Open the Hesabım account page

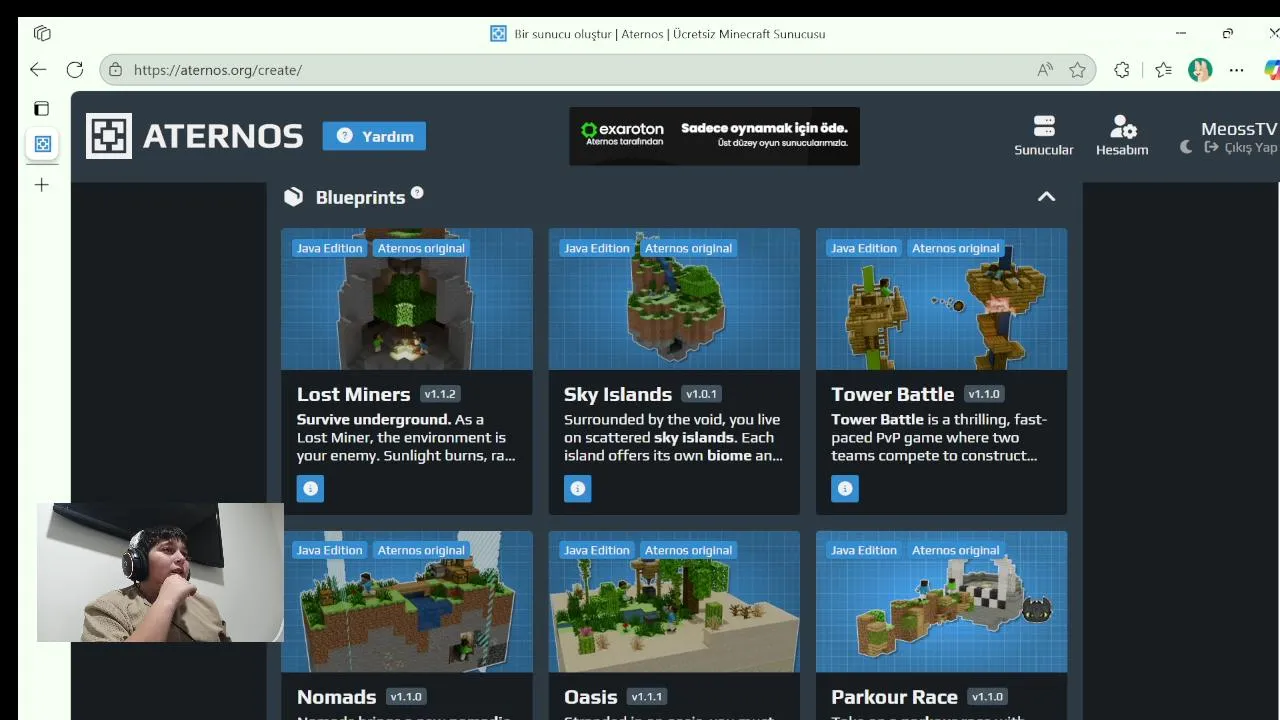[1122, 136]
